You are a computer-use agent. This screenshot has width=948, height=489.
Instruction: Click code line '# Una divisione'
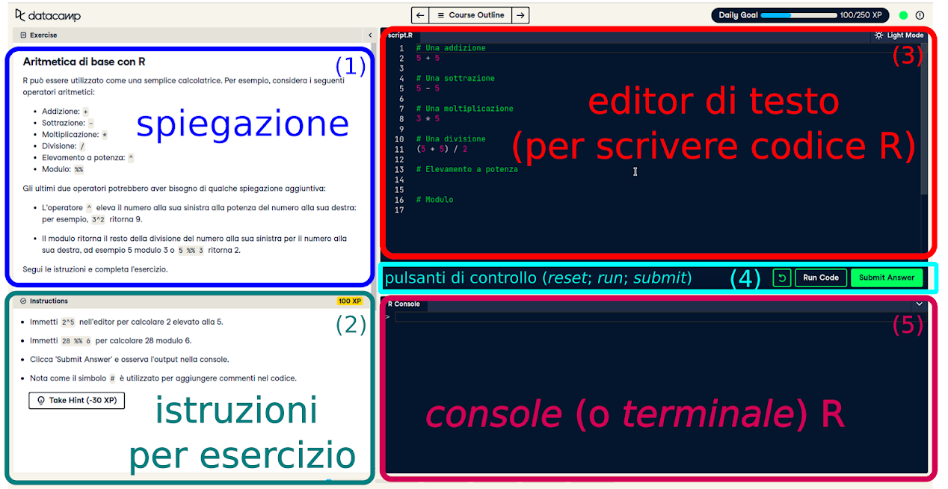point(450,138)
